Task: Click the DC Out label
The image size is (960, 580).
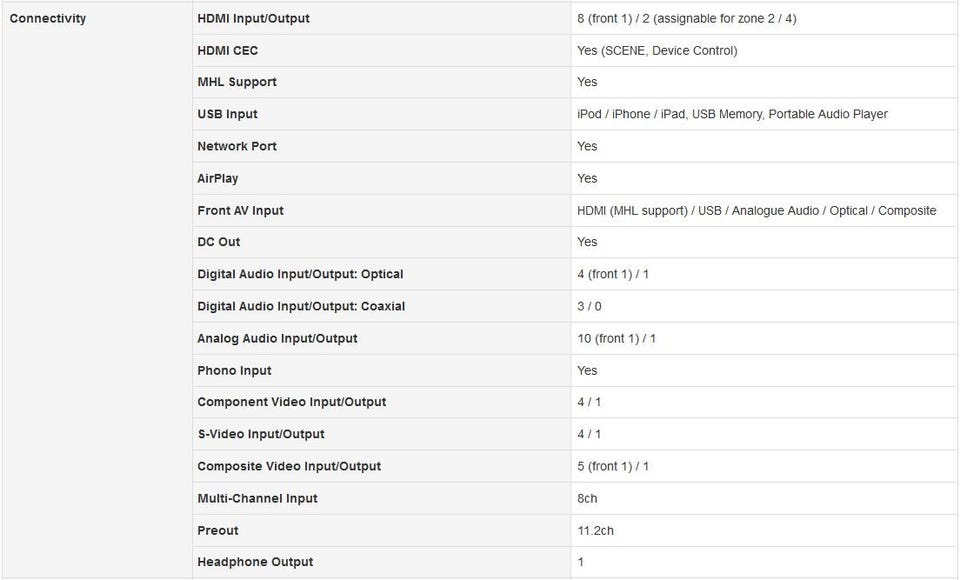Action: coord(218,242)
